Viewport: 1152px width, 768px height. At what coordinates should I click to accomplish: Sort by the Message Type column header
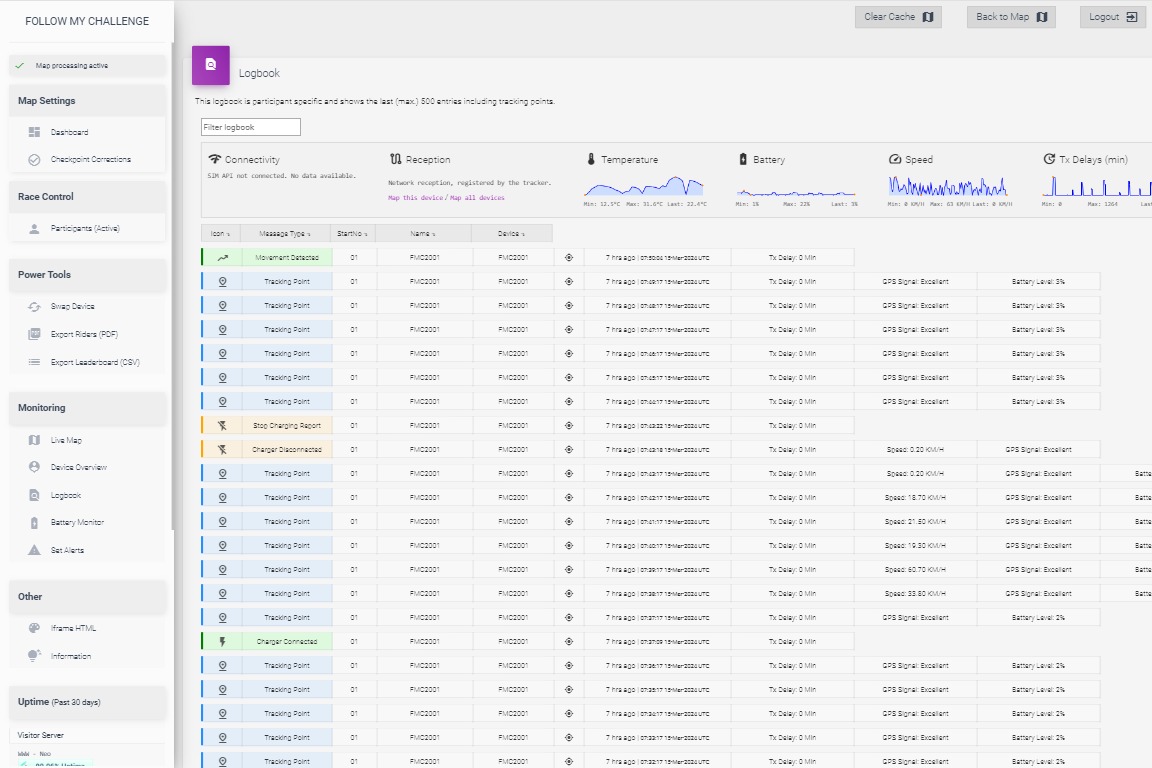click(x=285, y=234)
